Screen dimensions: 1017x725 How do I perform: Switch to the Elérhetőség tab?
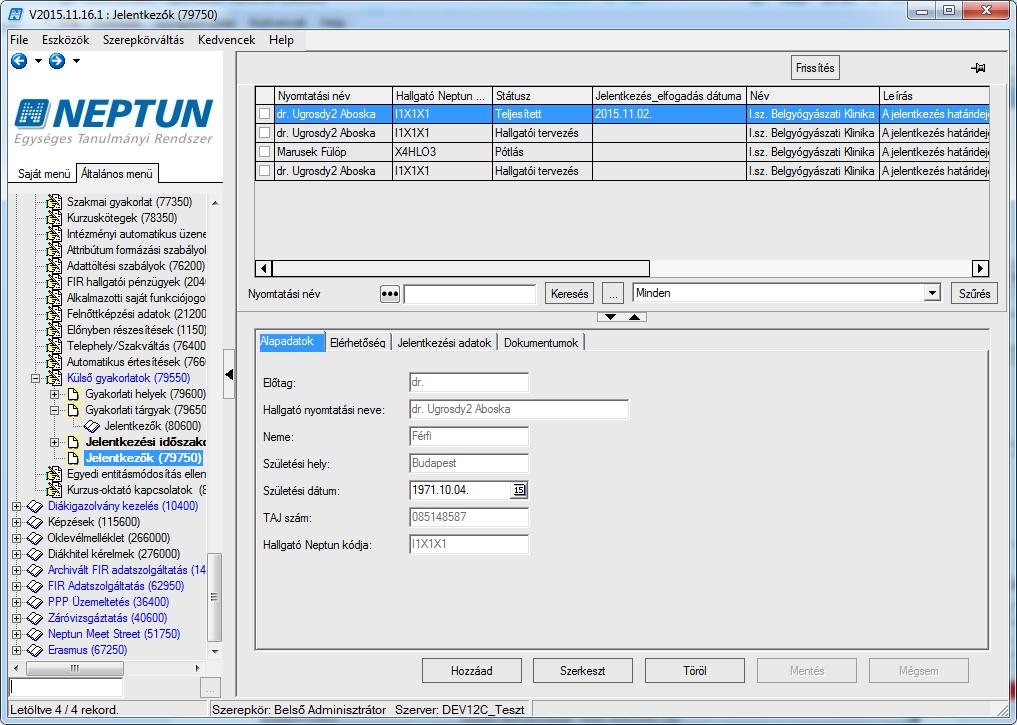pos(357,343)
